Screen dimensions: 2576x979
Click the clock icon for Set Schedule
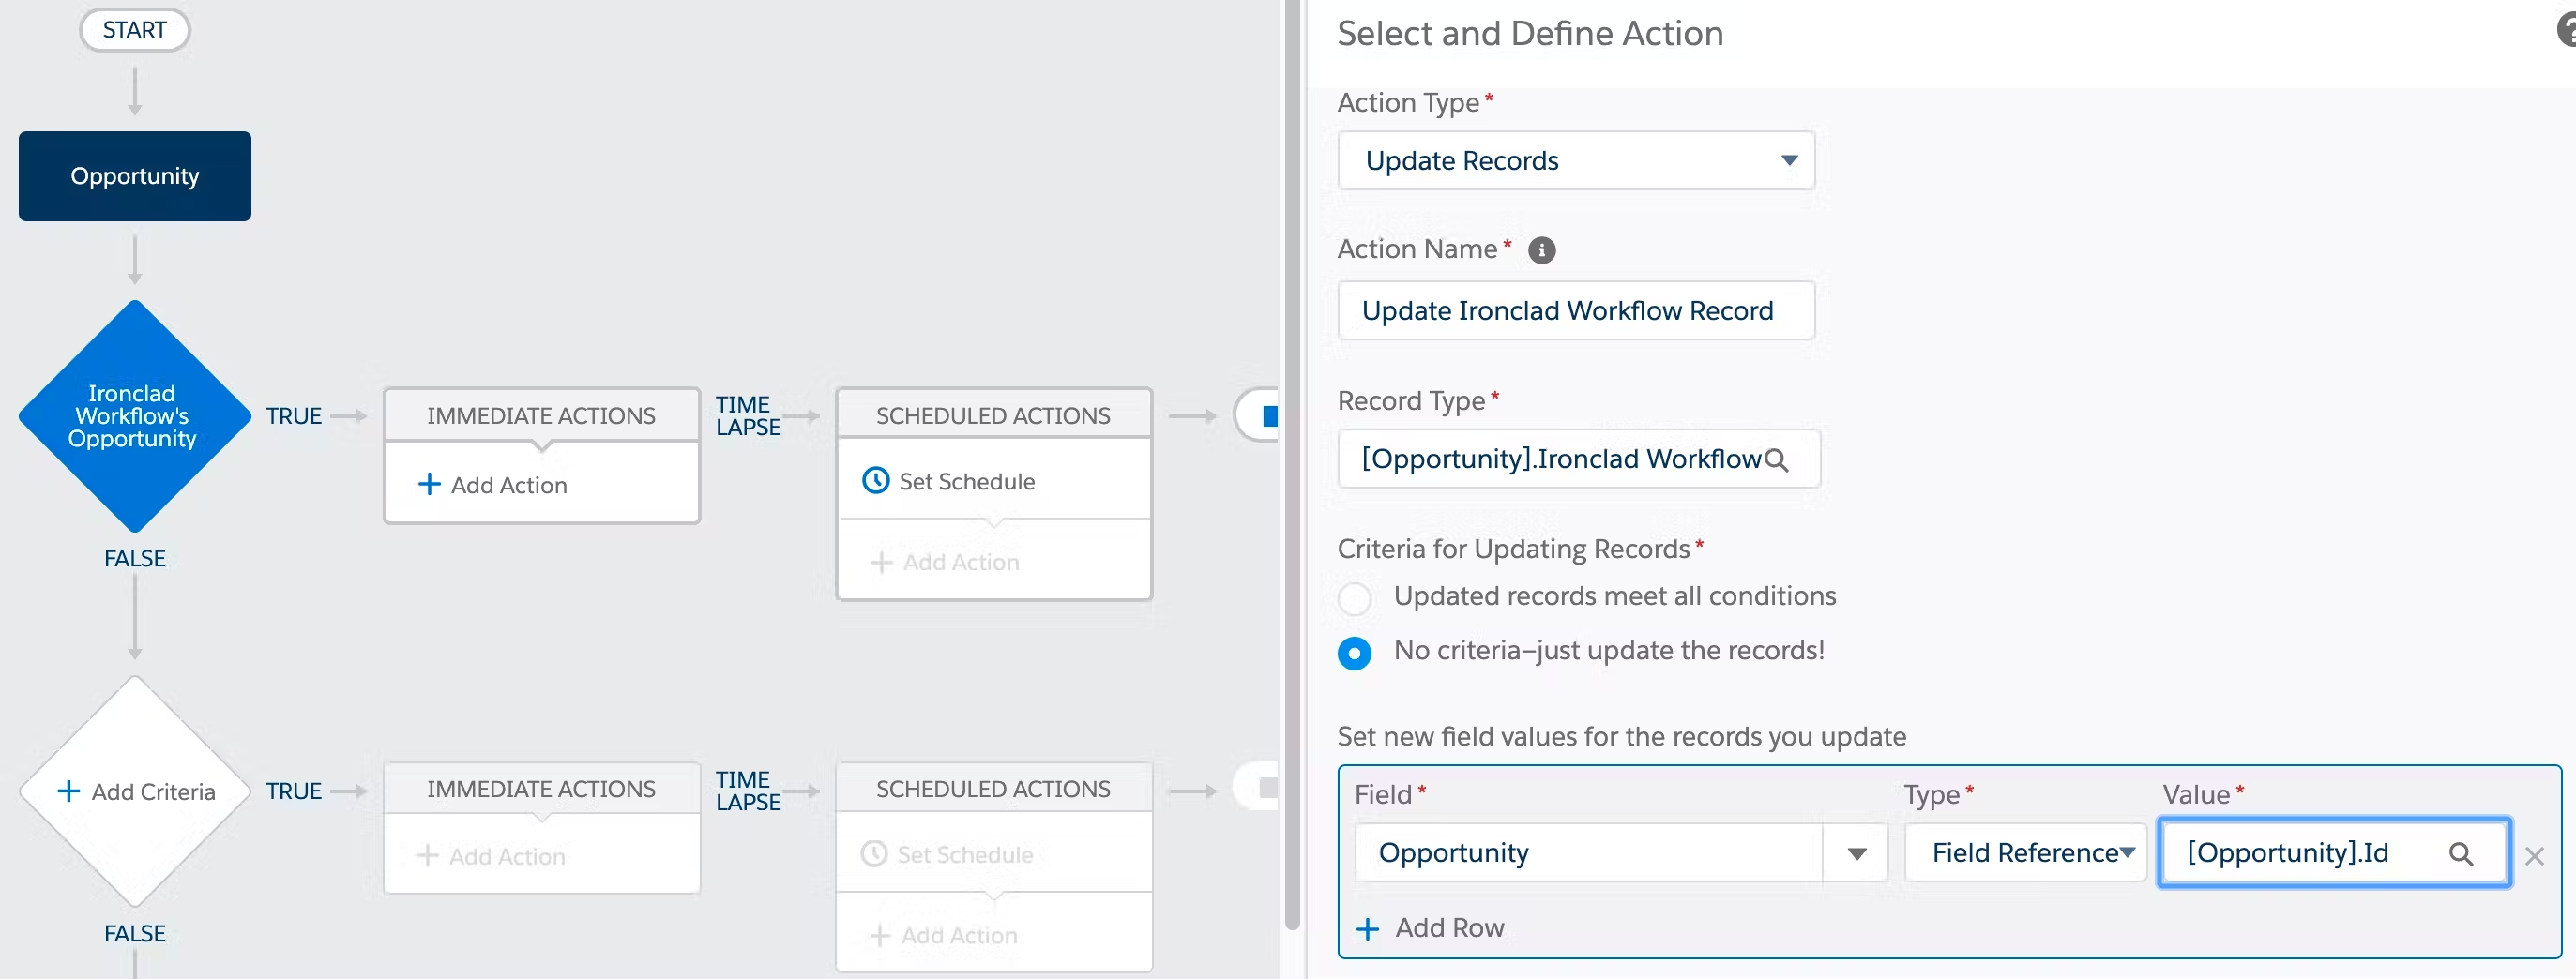coord(875,481)
